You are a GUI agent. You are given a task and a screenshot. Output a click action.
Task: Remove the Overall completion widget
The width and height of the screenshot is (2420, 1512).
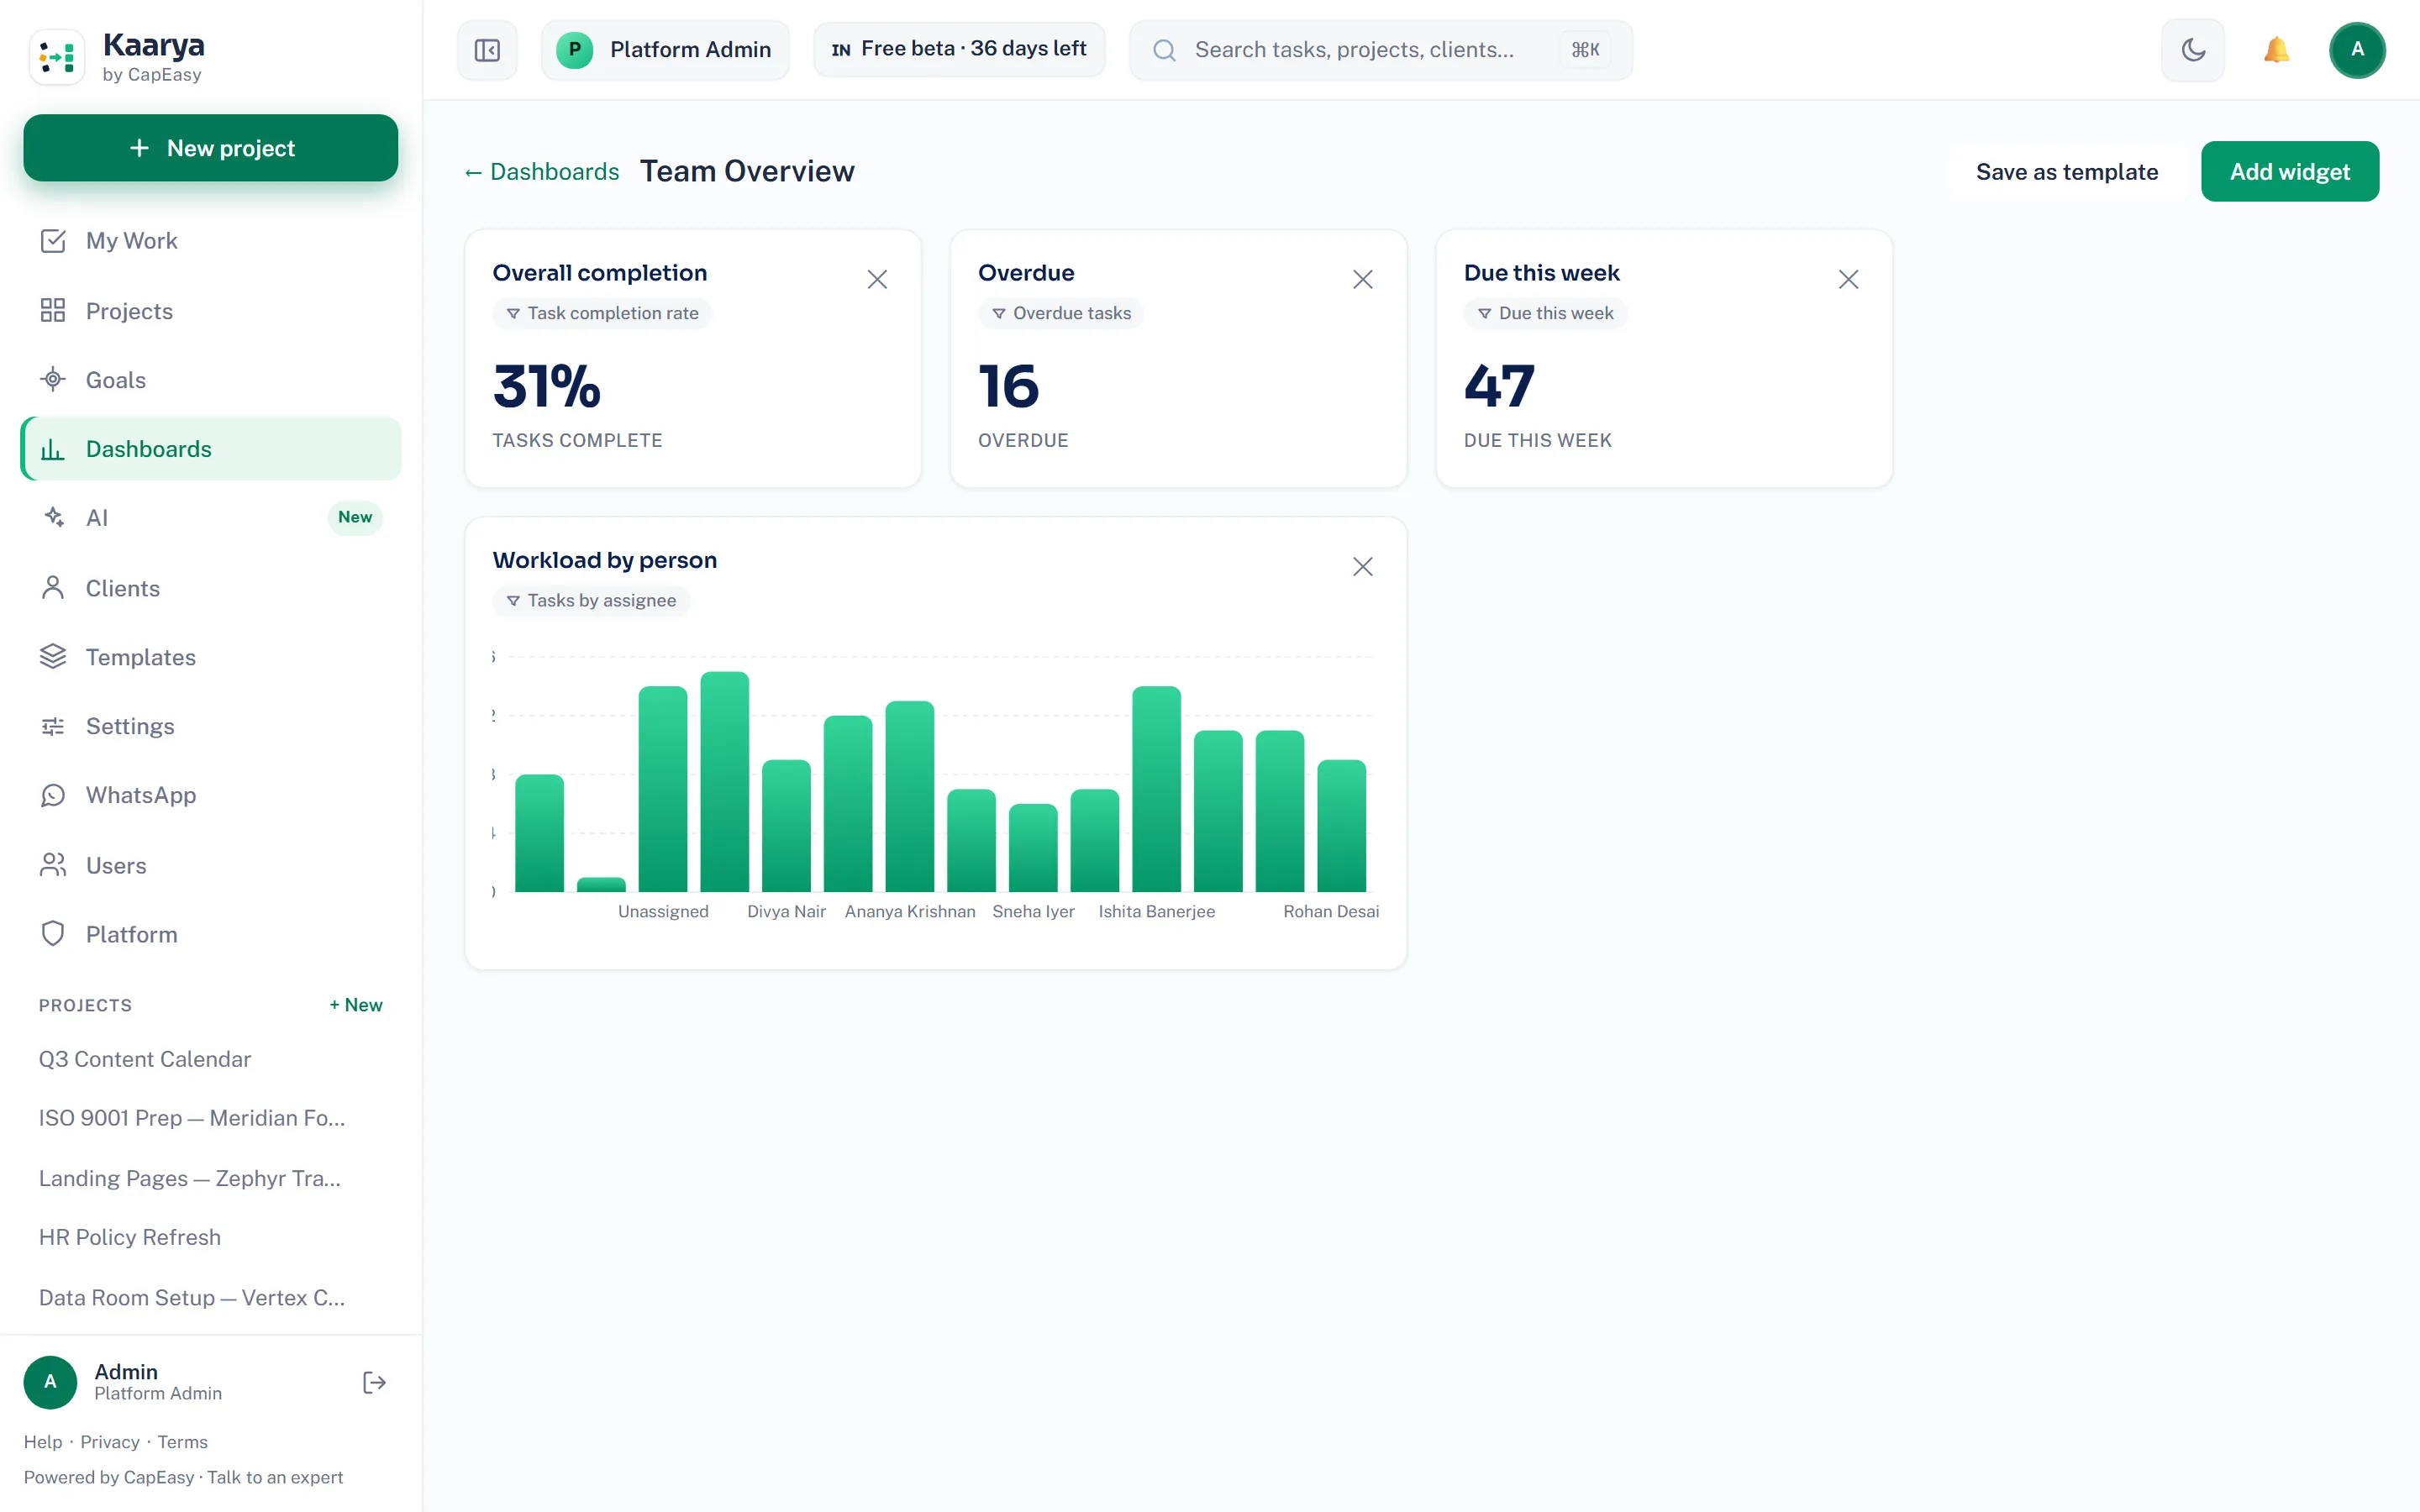click(877, 280)
